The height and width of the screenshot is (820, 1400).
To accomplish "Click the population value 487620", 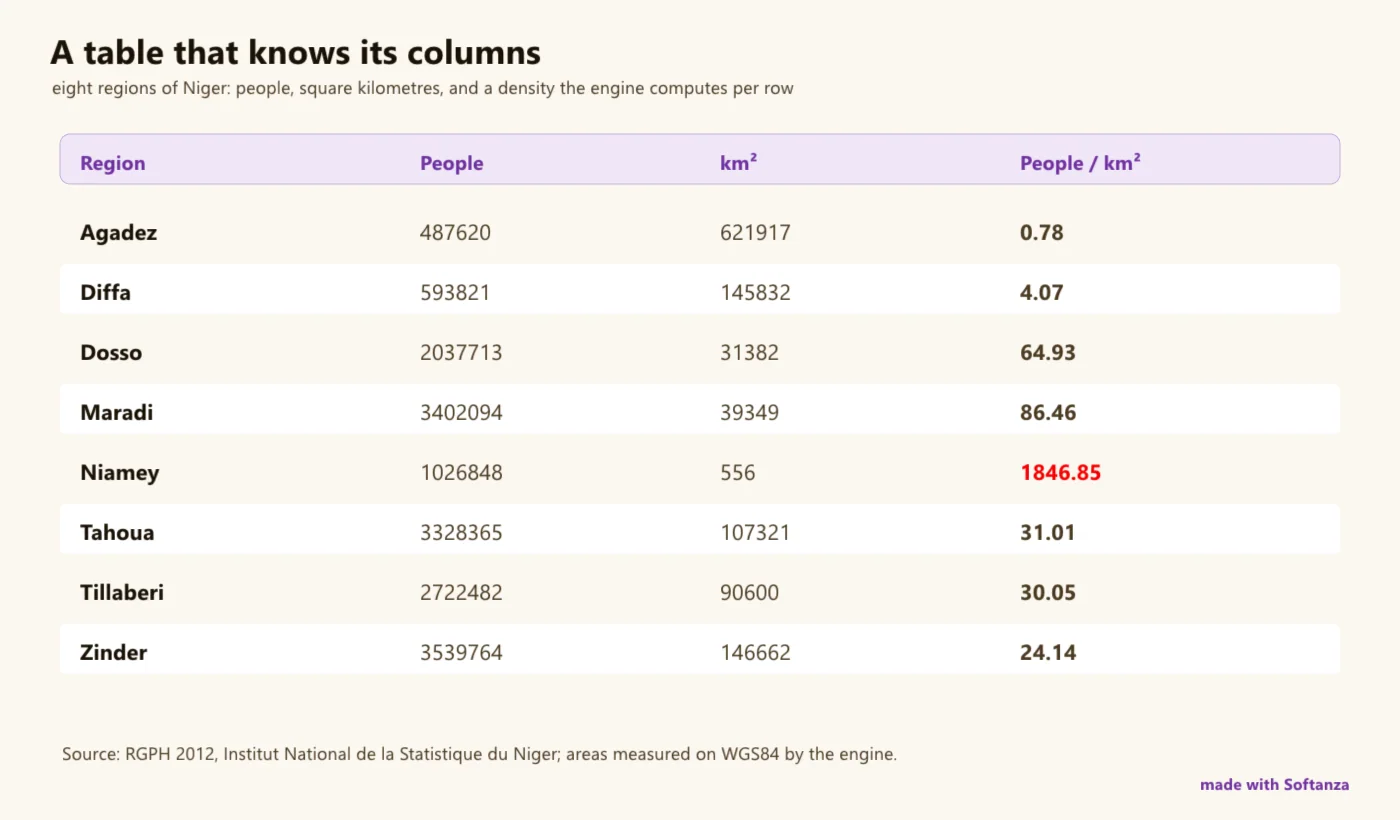I will pyautogui.click(x=456, y=233).
